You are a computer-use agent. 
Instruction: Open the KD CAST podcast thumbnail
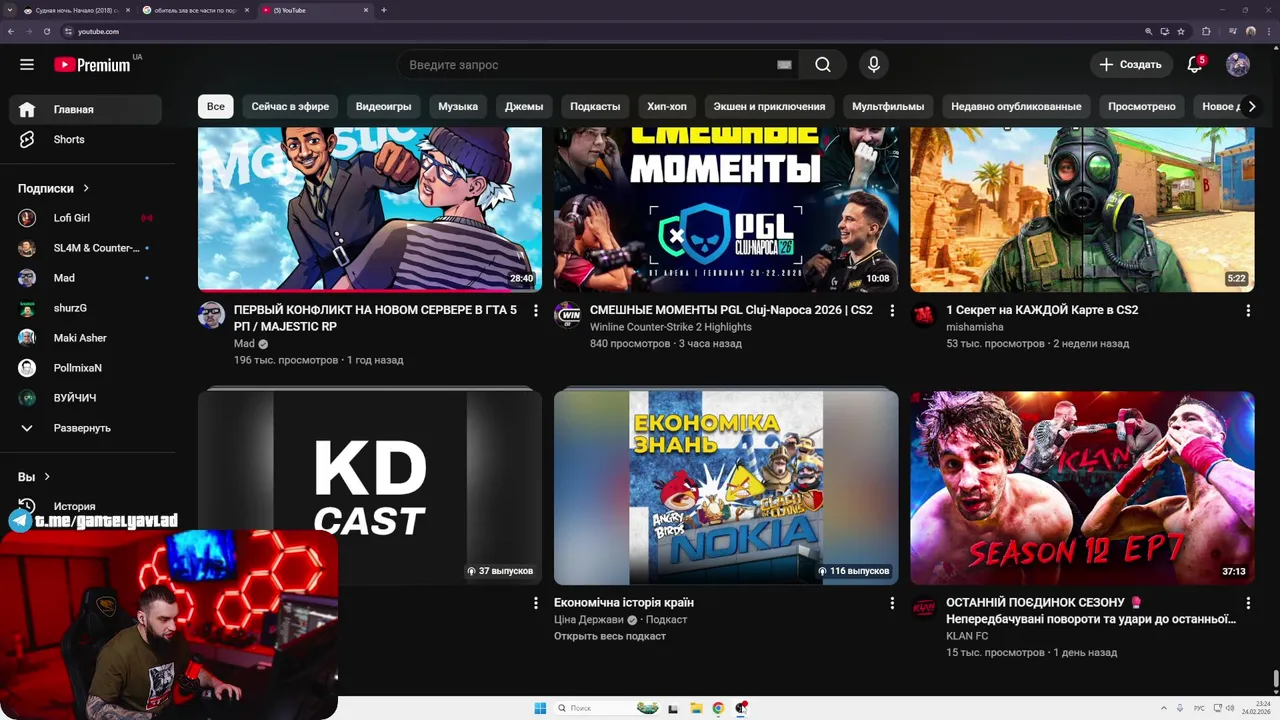coord(370,488)
